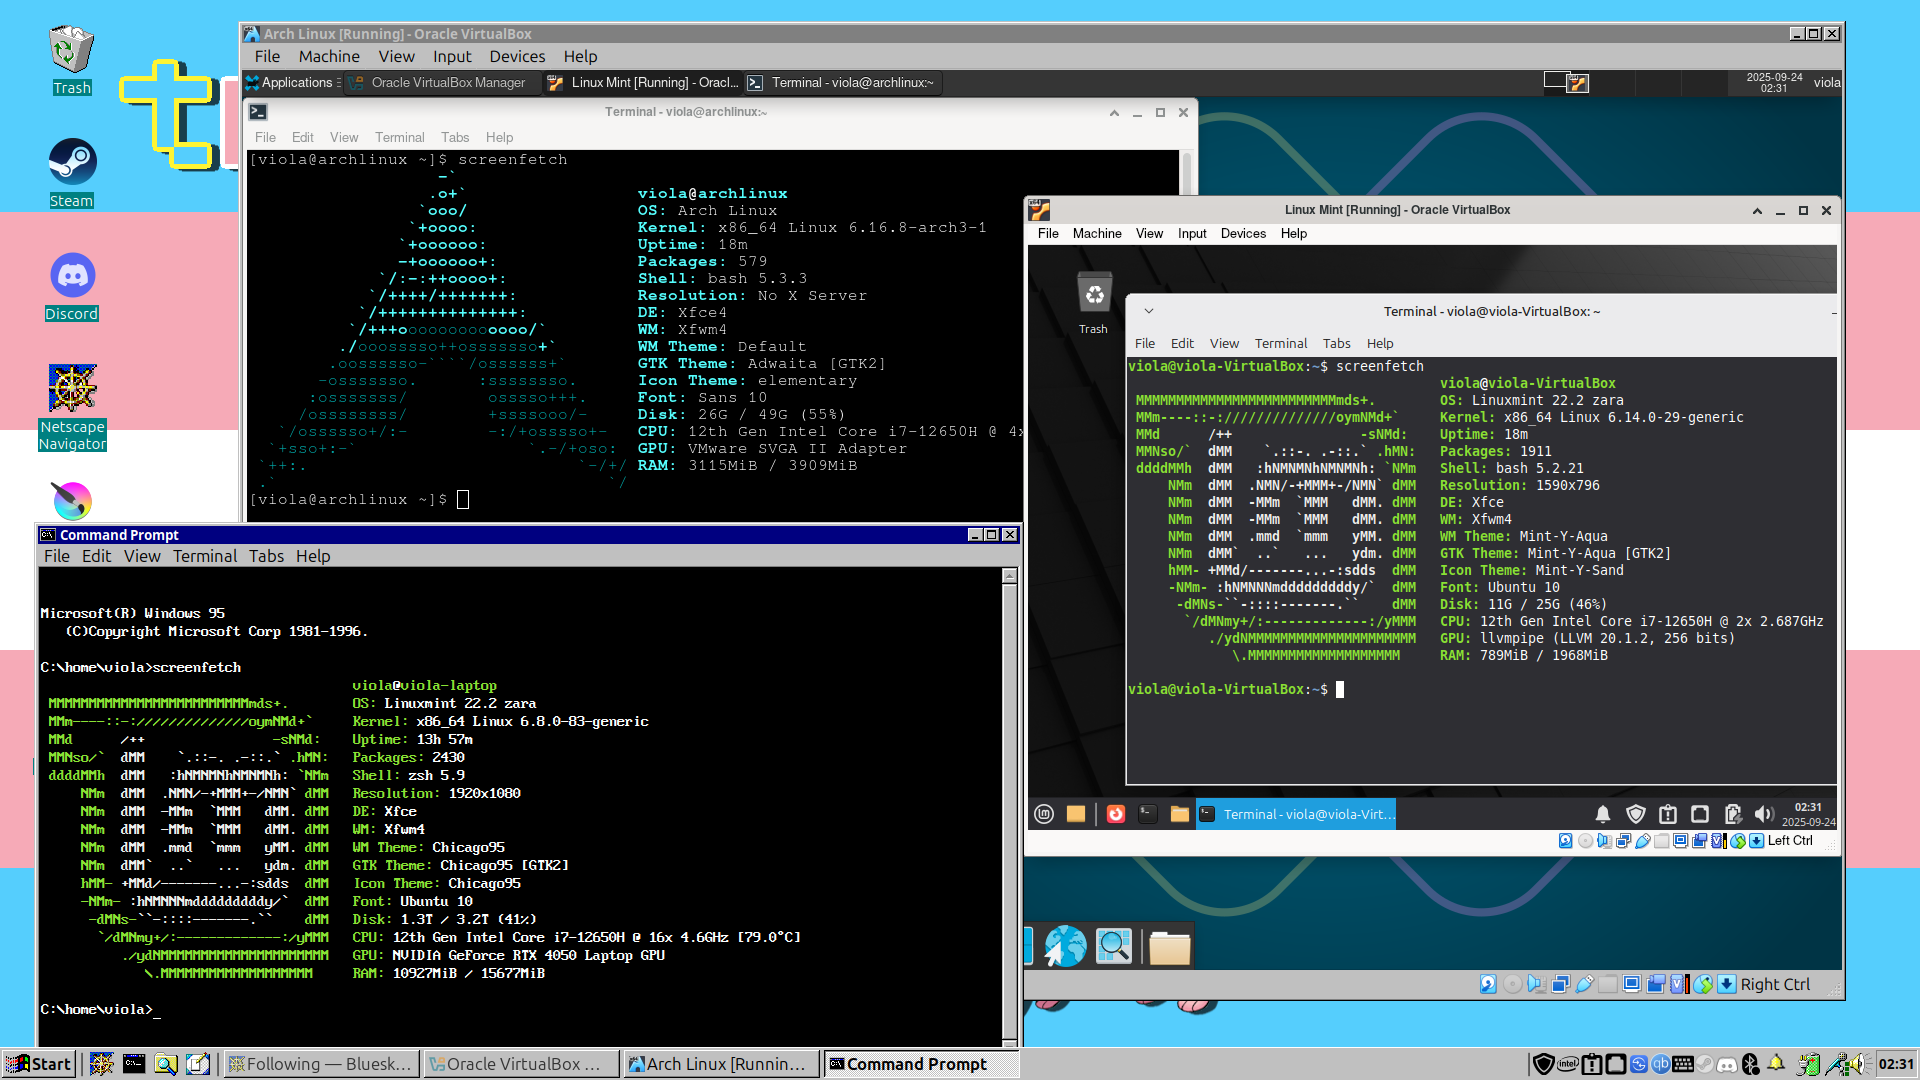The height and width of the screenshot is (1080, 1920).
Task: Open the battery power icon in Mint panel
Action: pyautogui.click(x=1733, y=814)
